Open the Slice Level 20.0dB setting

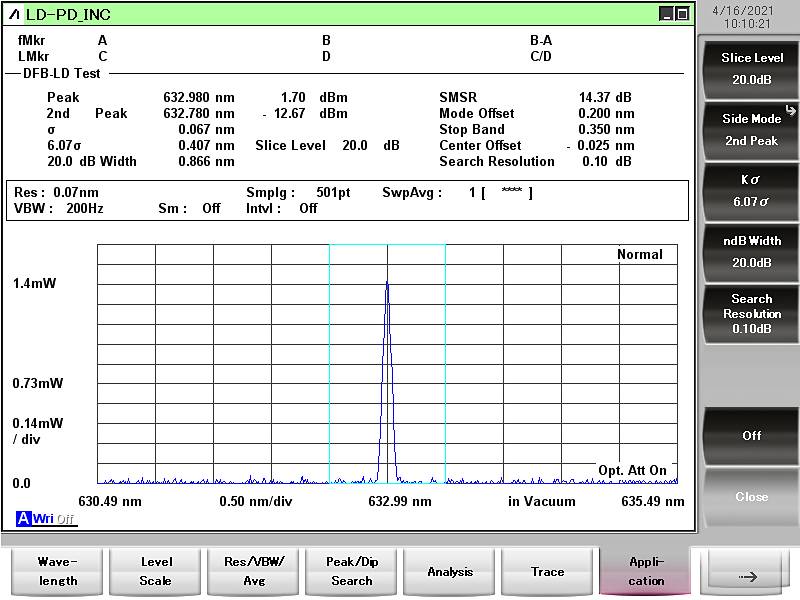[751, 68]
